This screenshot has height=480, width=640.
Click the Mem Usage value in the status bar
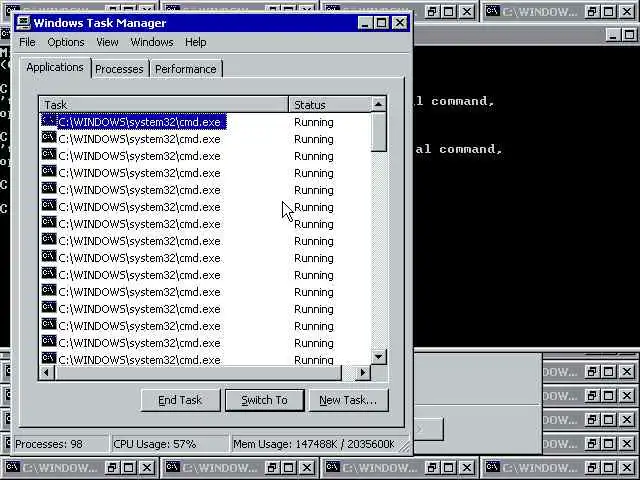pyautogui.click(x=314, y=444)
